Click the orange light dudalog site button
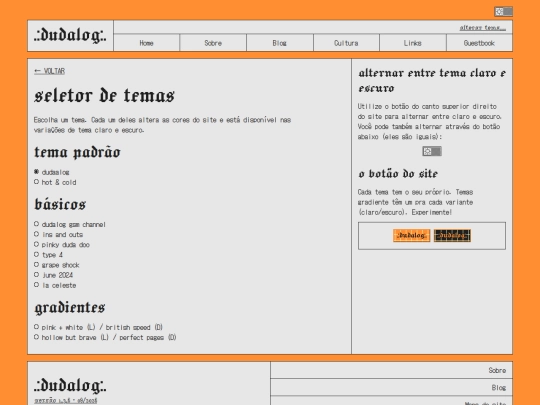Image resolution: width=540 pixels, height=405 pixels. coord(411,236)
